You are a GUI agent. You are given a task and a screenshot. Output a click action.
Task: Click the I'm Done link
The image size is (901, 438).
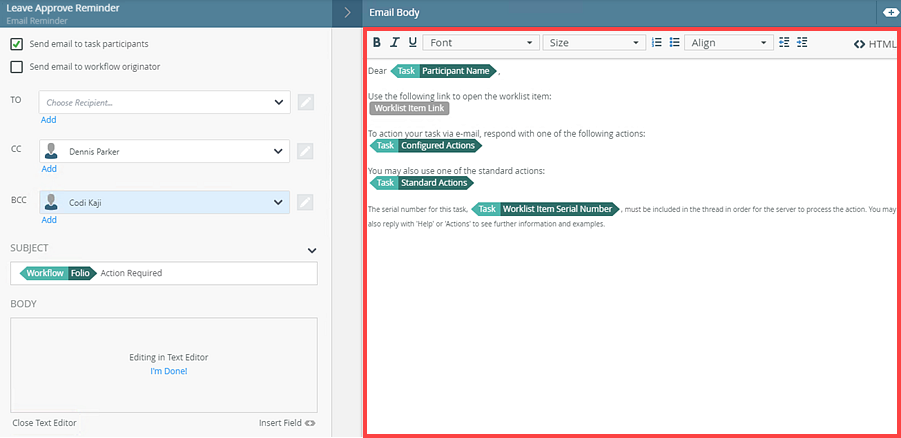(168, 371)
